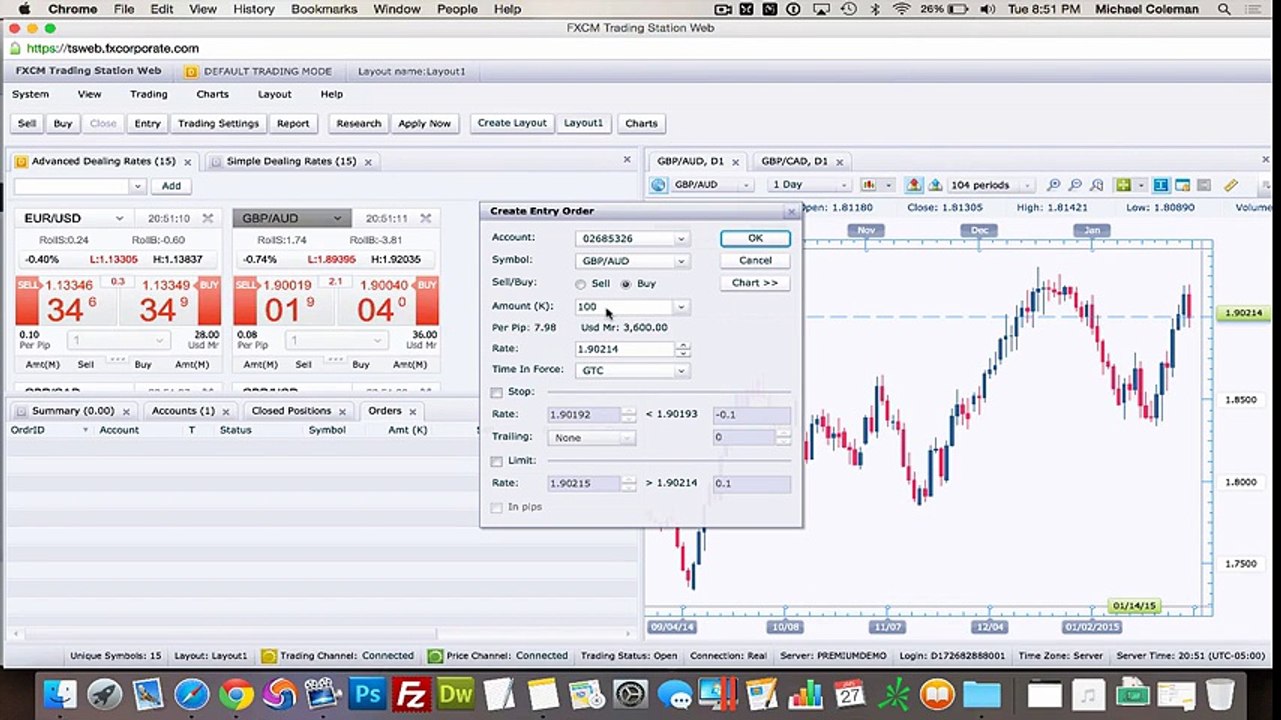Confirm entry order with OK
This screenshot has width=1281, height=720.
pyautogui.click(x=755, y=238)
